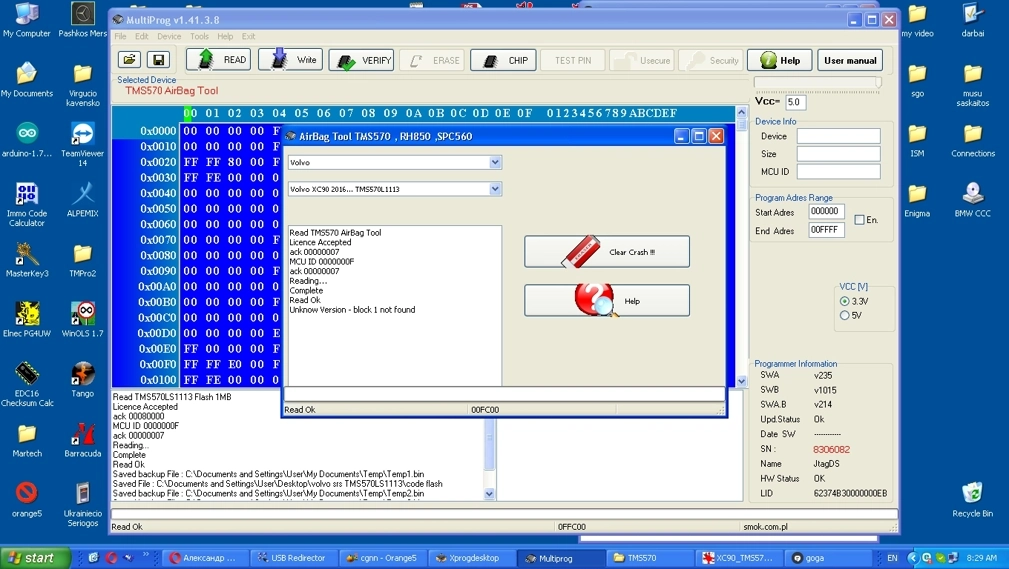
Task: Open Enigma desktop folder
Action: click(x=917, y=200)
